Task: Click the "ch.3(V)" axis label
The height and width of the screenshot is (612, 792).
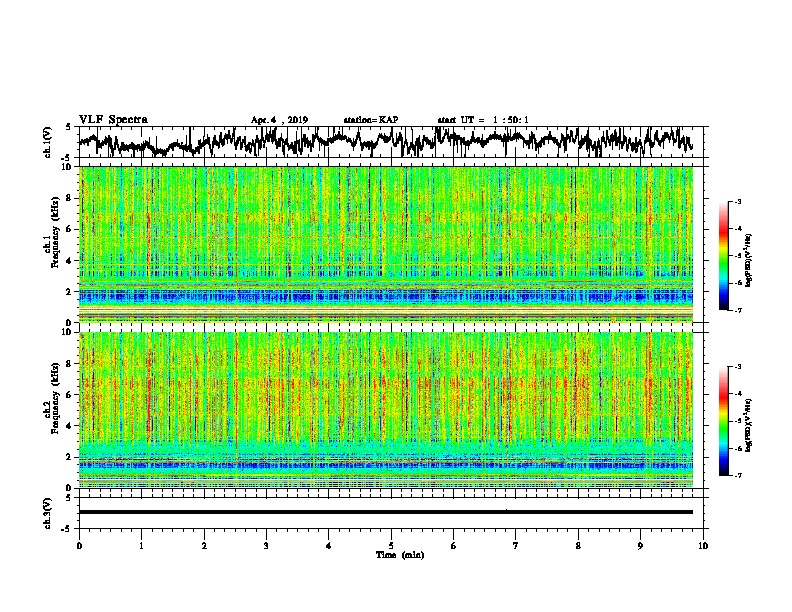Action: (x=48, y=513)
